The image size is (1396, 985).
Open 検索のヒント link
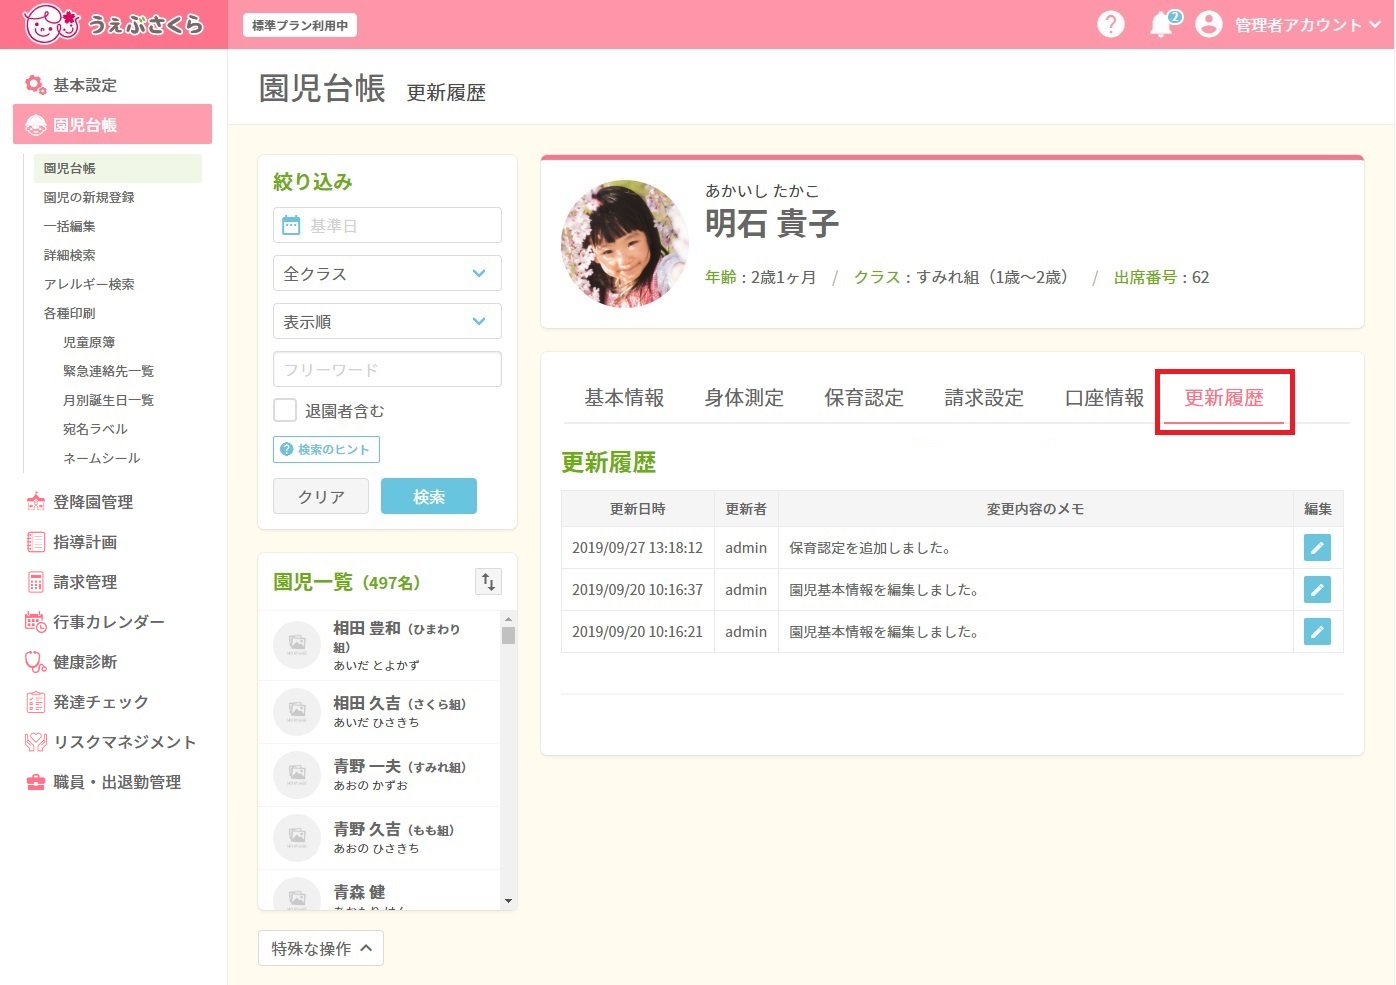point(326,449)
